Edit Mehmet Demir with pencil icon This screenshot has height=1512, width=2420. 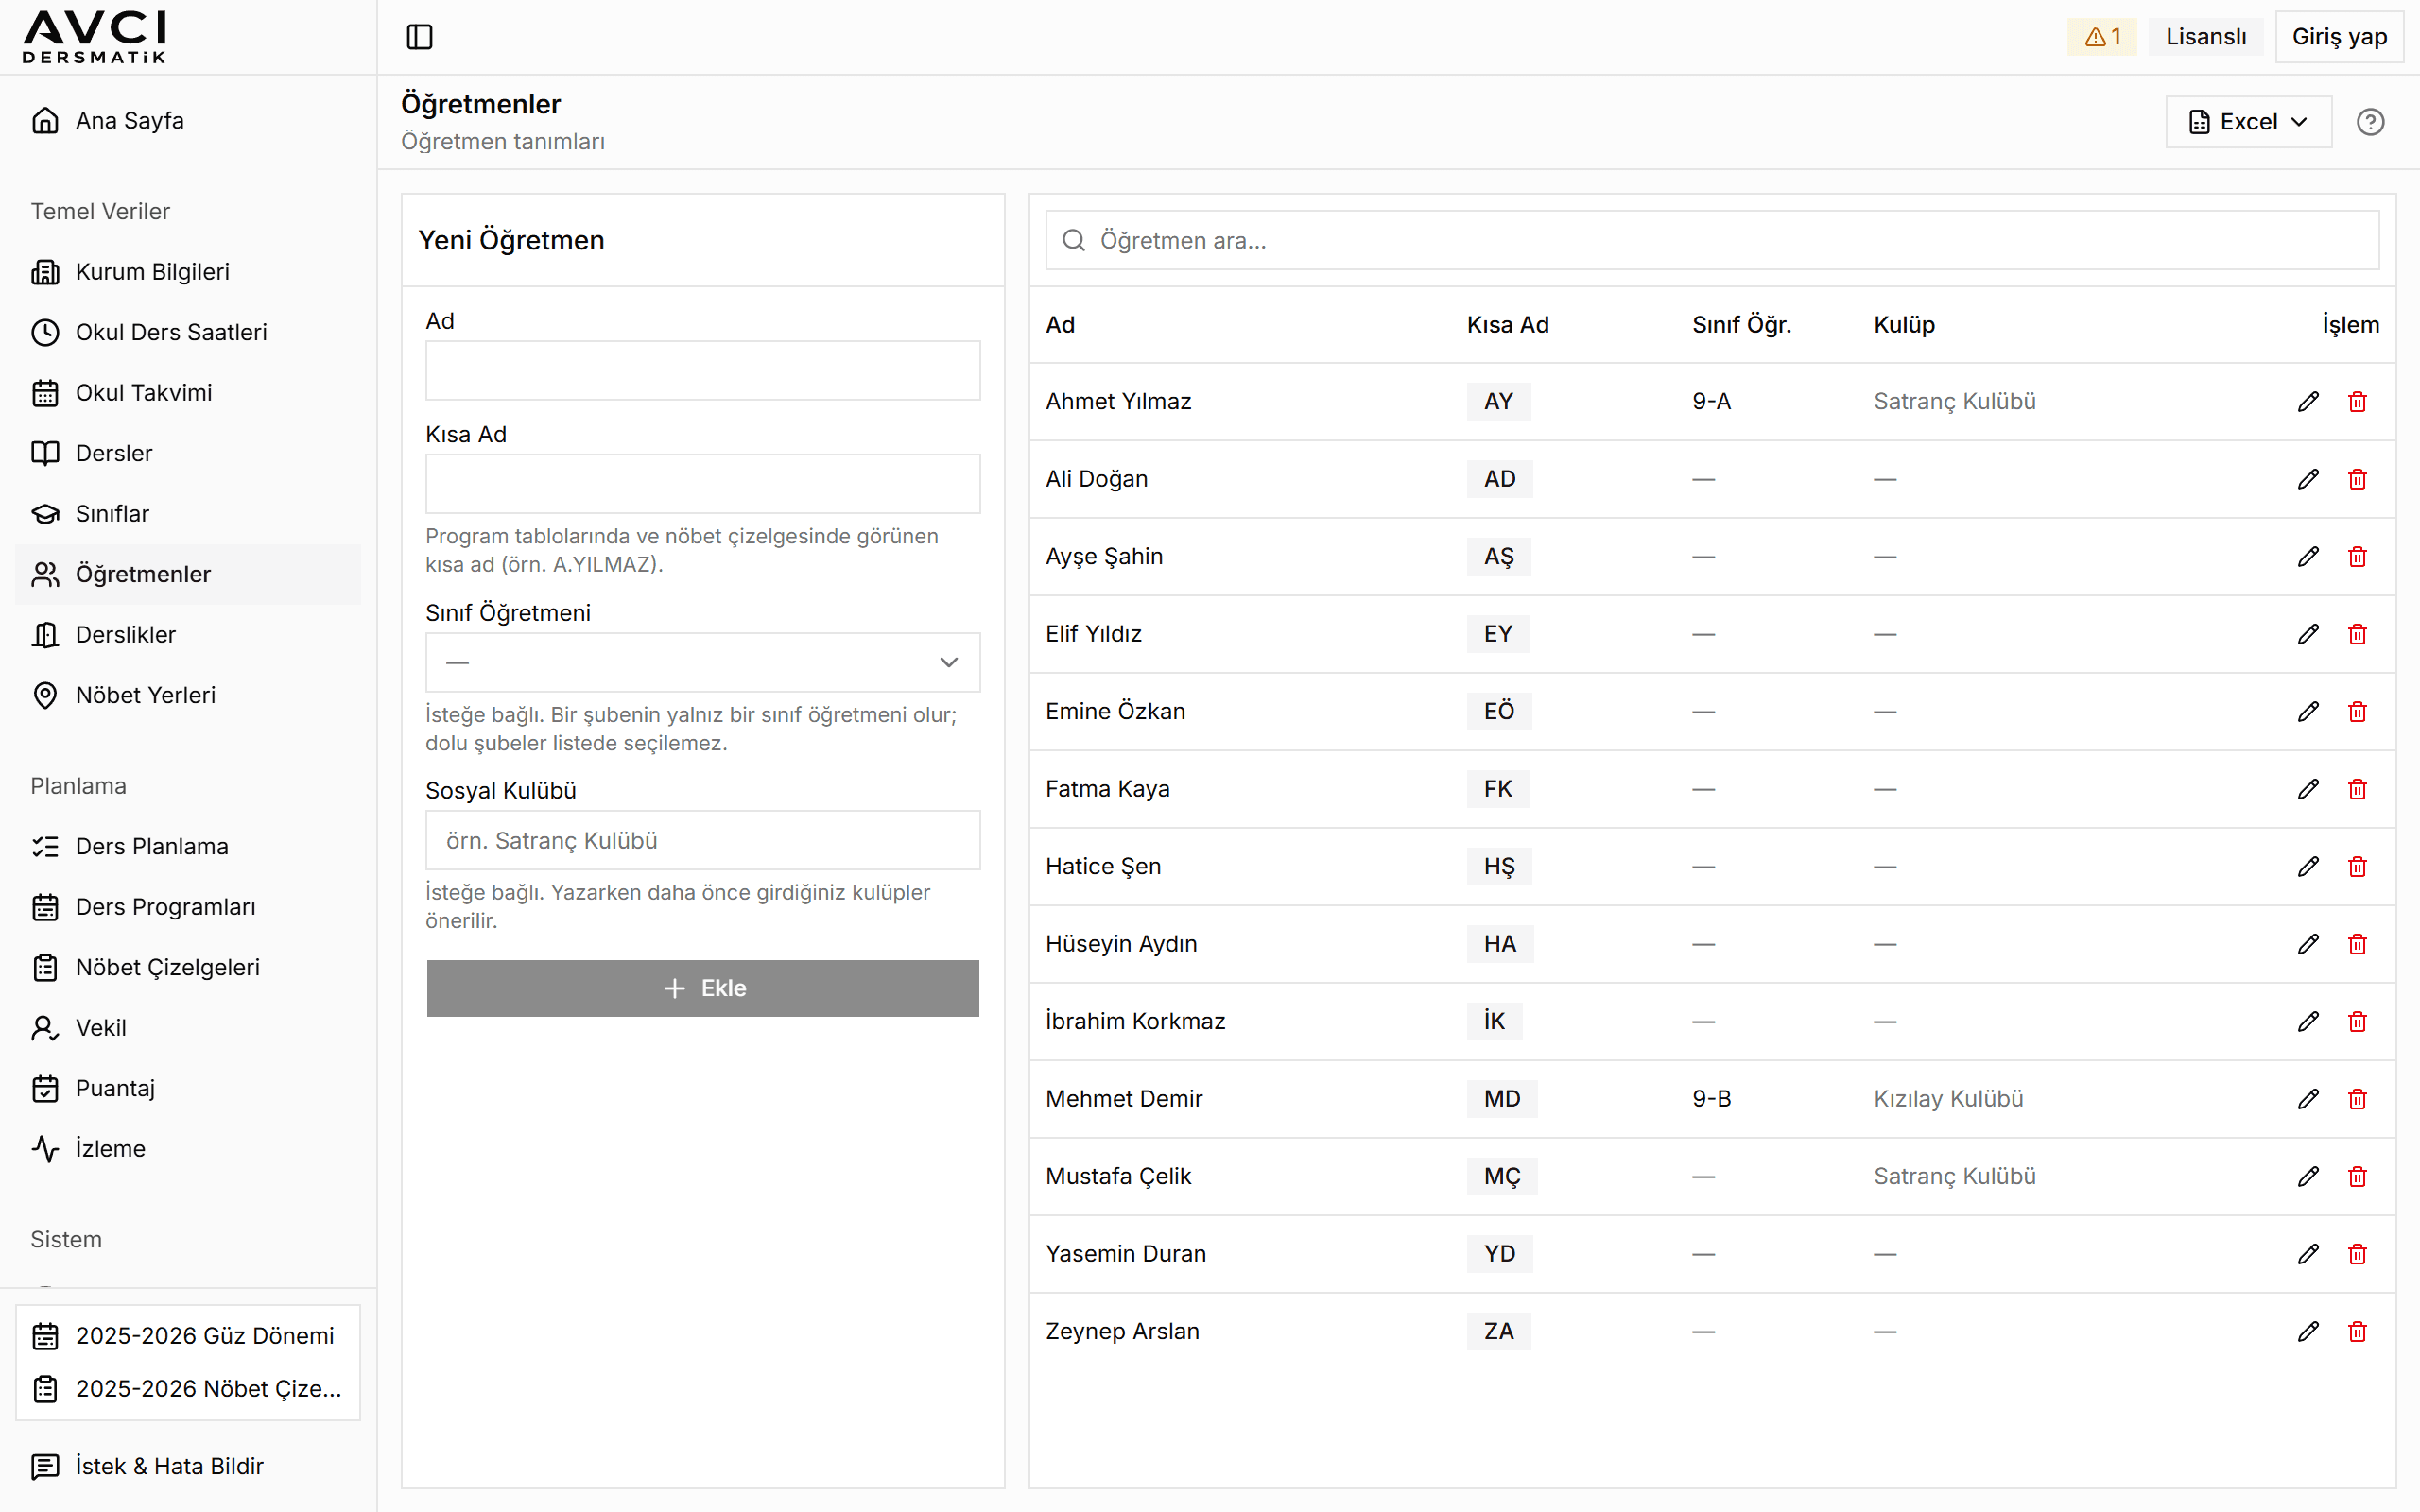2308,1099
